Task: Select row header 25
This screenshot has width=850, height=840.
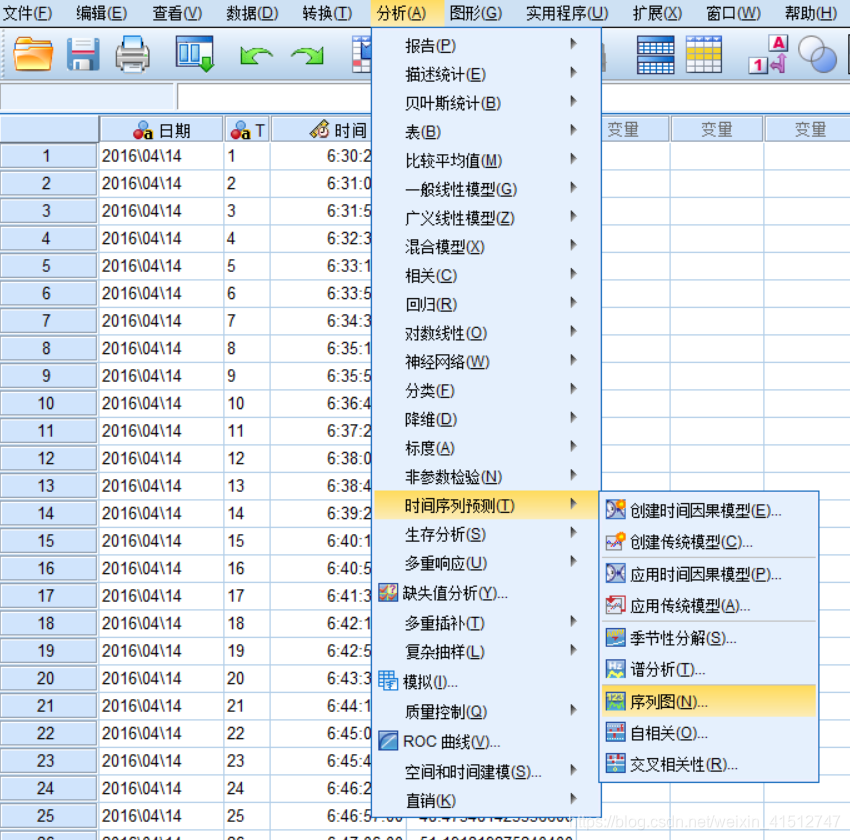Action: (x=48, y=816)
